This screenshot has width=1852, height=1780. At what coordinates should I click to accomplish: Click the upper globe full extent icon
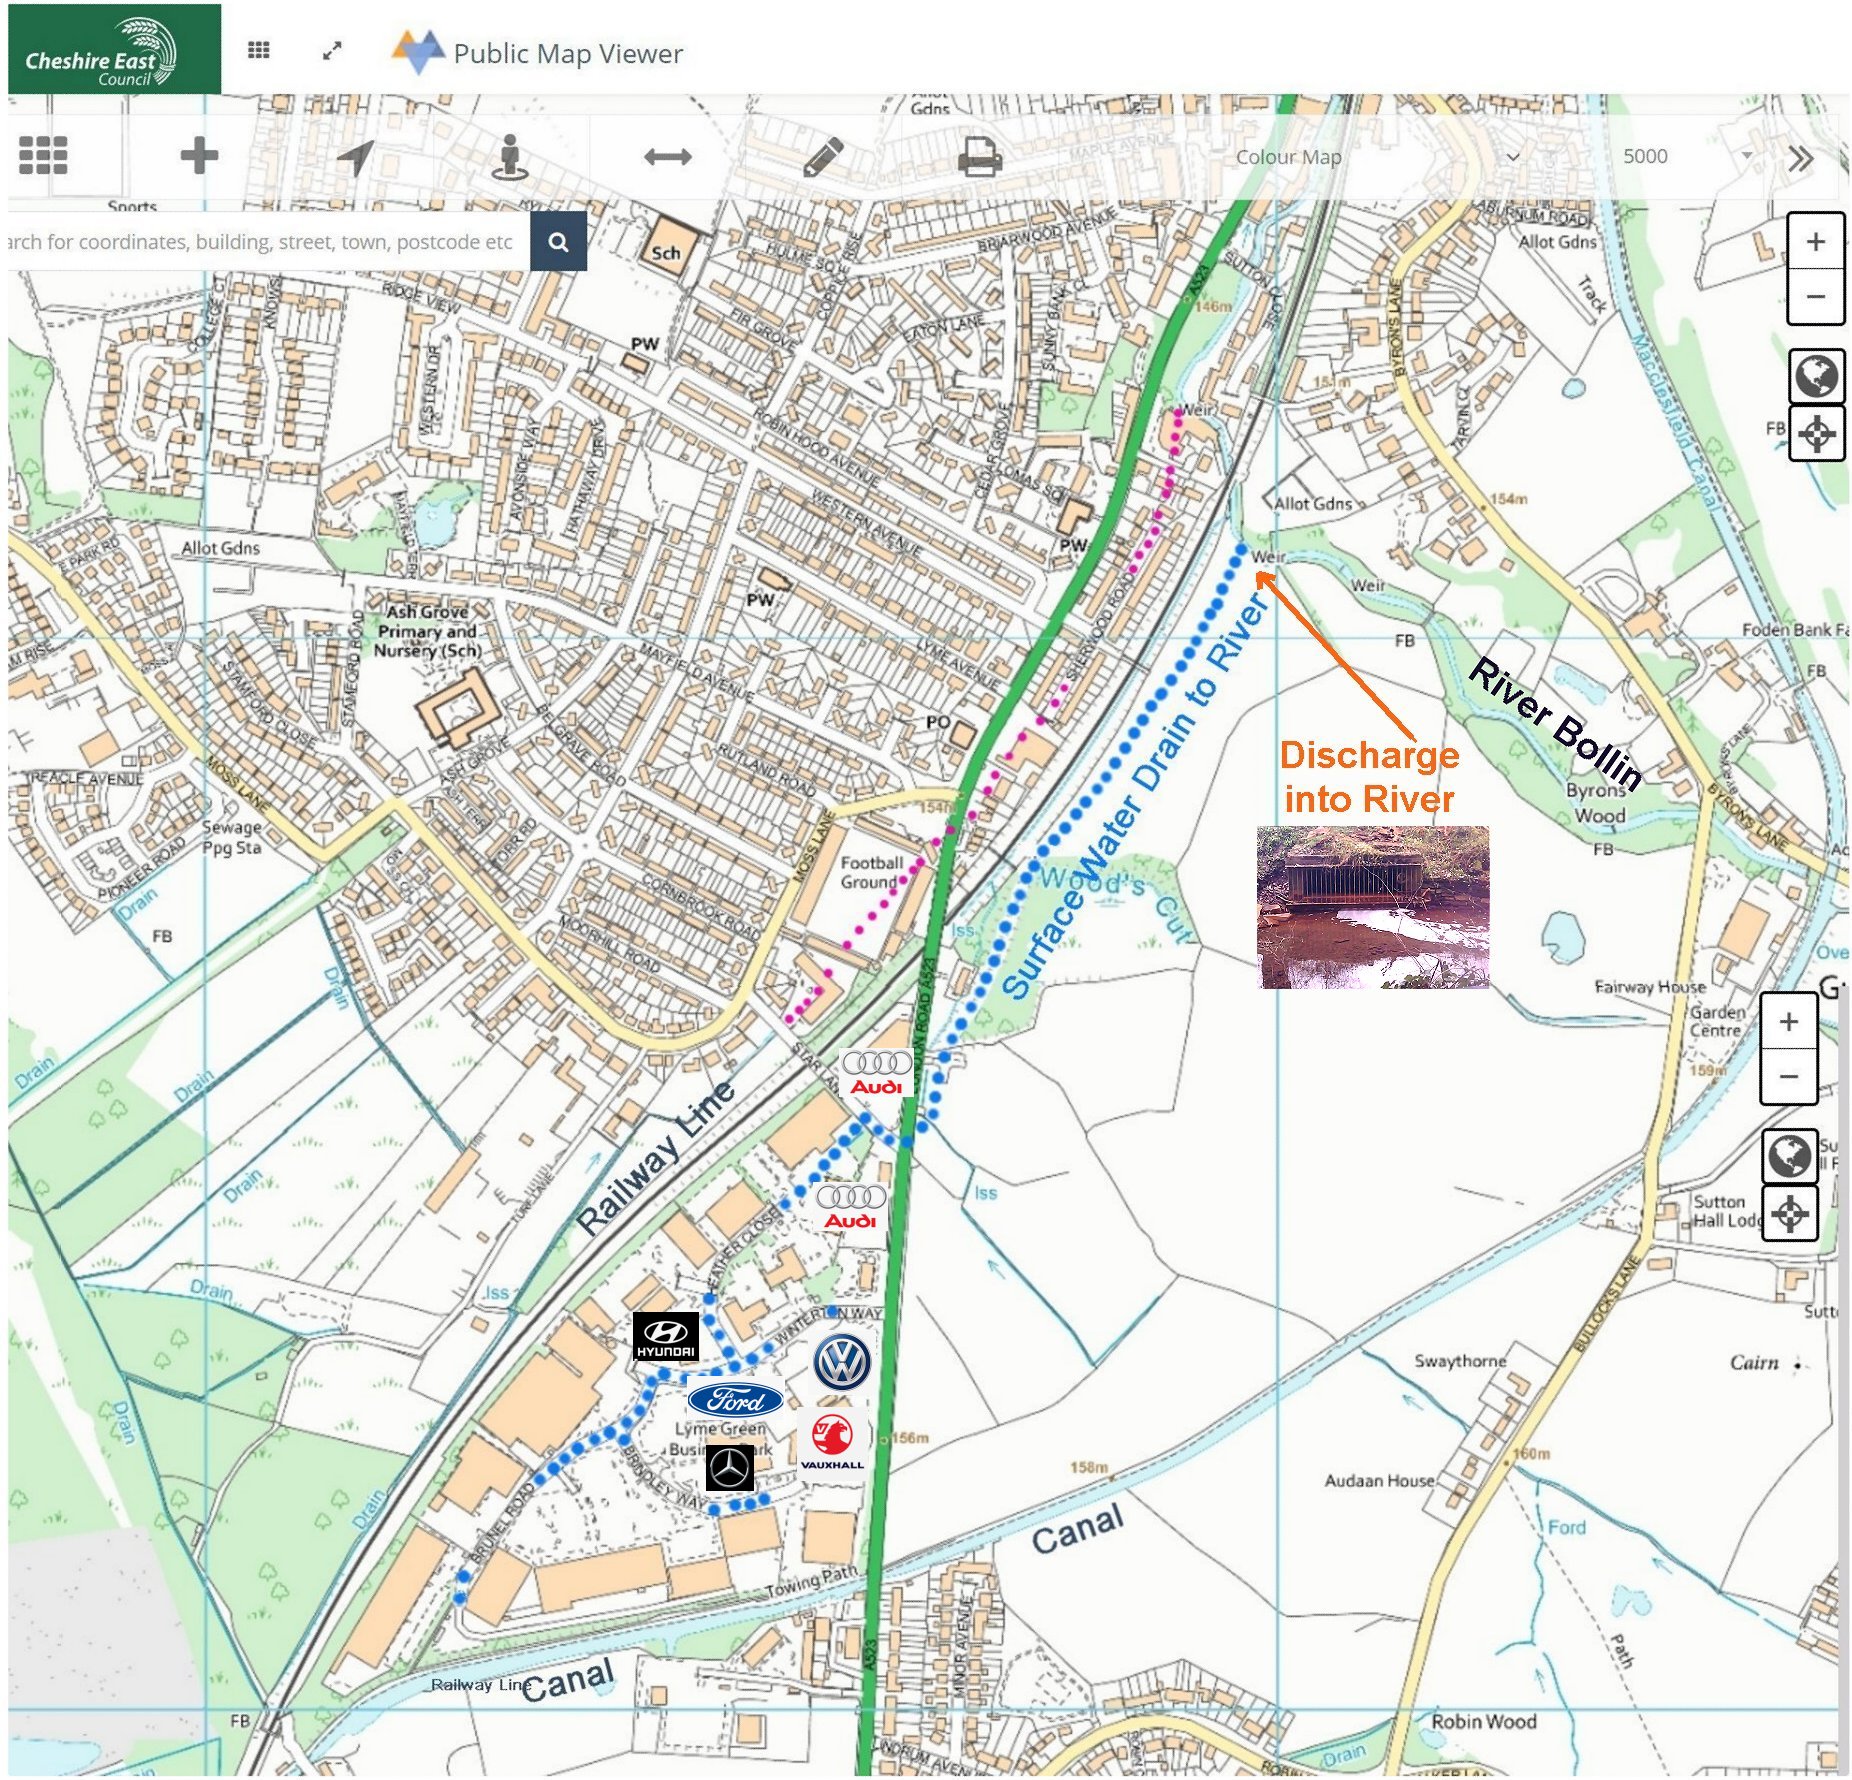coord(1817,377)
